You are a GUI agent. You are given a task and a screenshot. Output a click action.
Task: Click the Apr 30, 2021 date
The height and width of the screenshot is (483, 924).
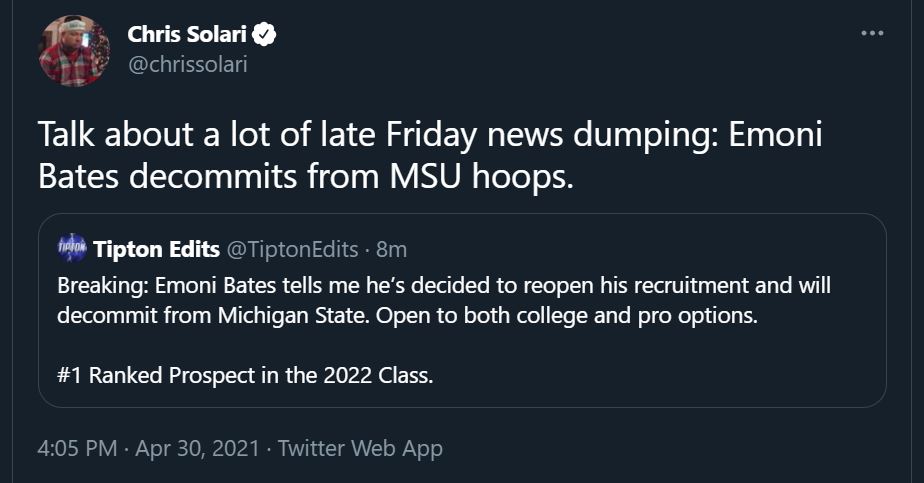[x=199, y=448]
